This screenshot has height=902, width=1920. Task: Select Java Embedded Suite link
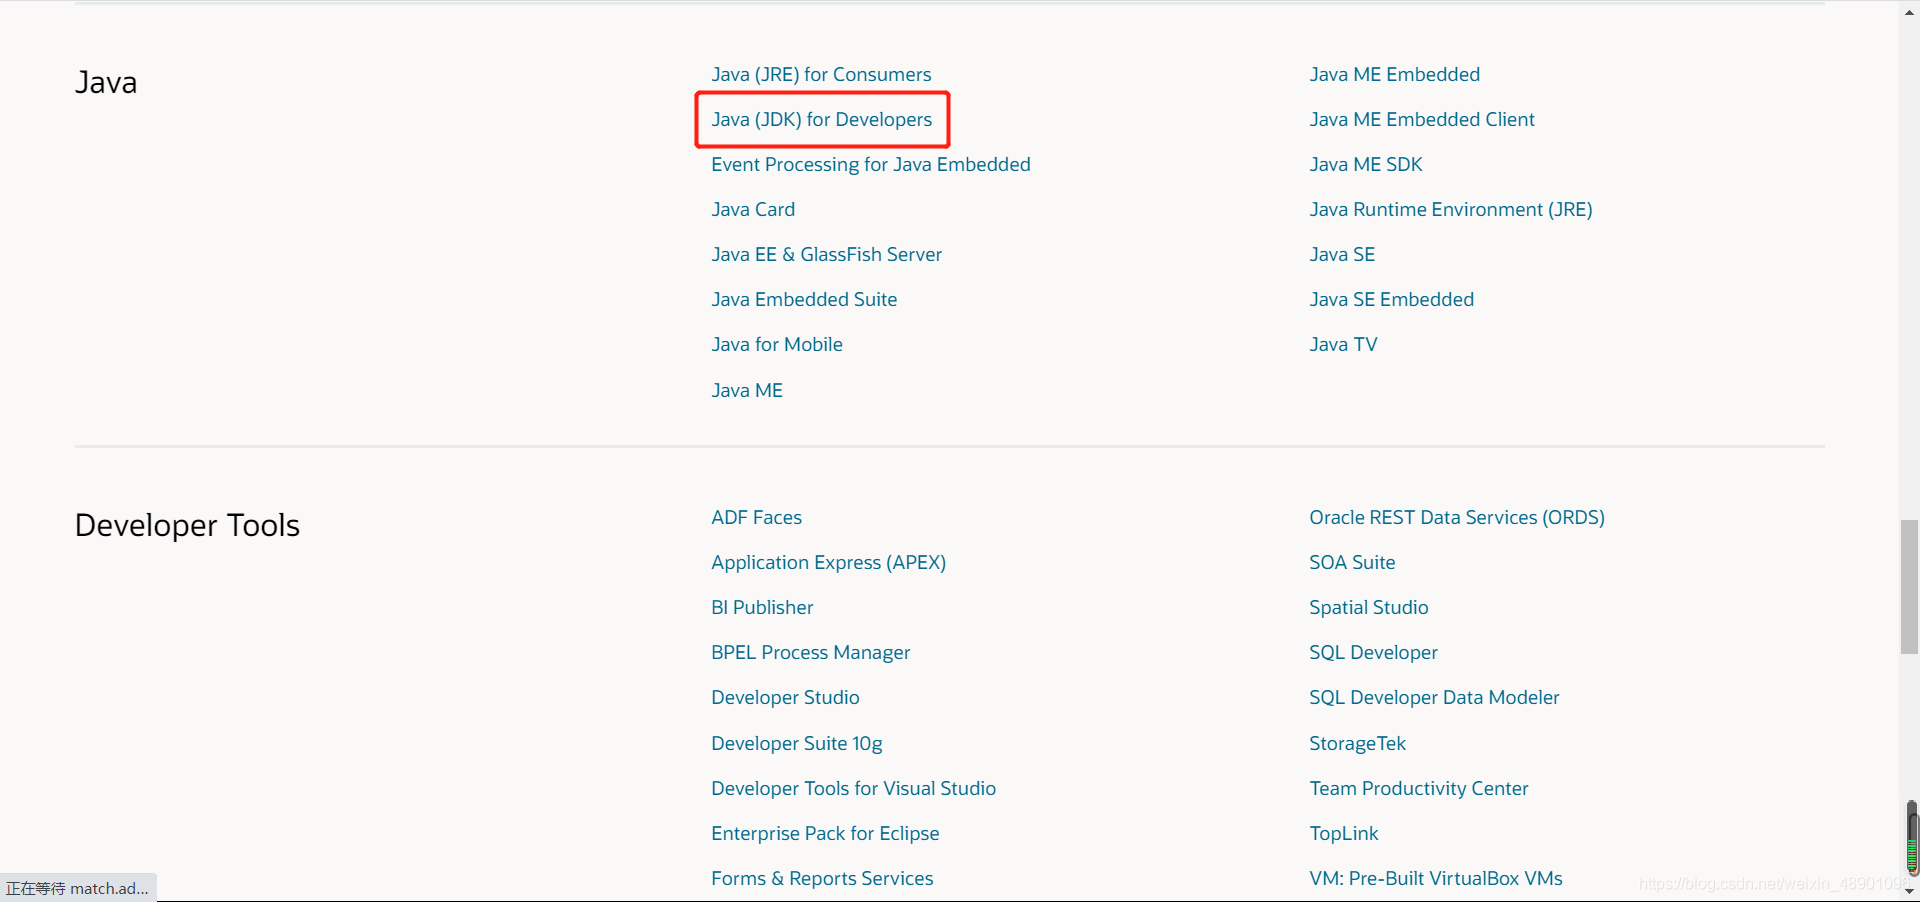point(804,300)
